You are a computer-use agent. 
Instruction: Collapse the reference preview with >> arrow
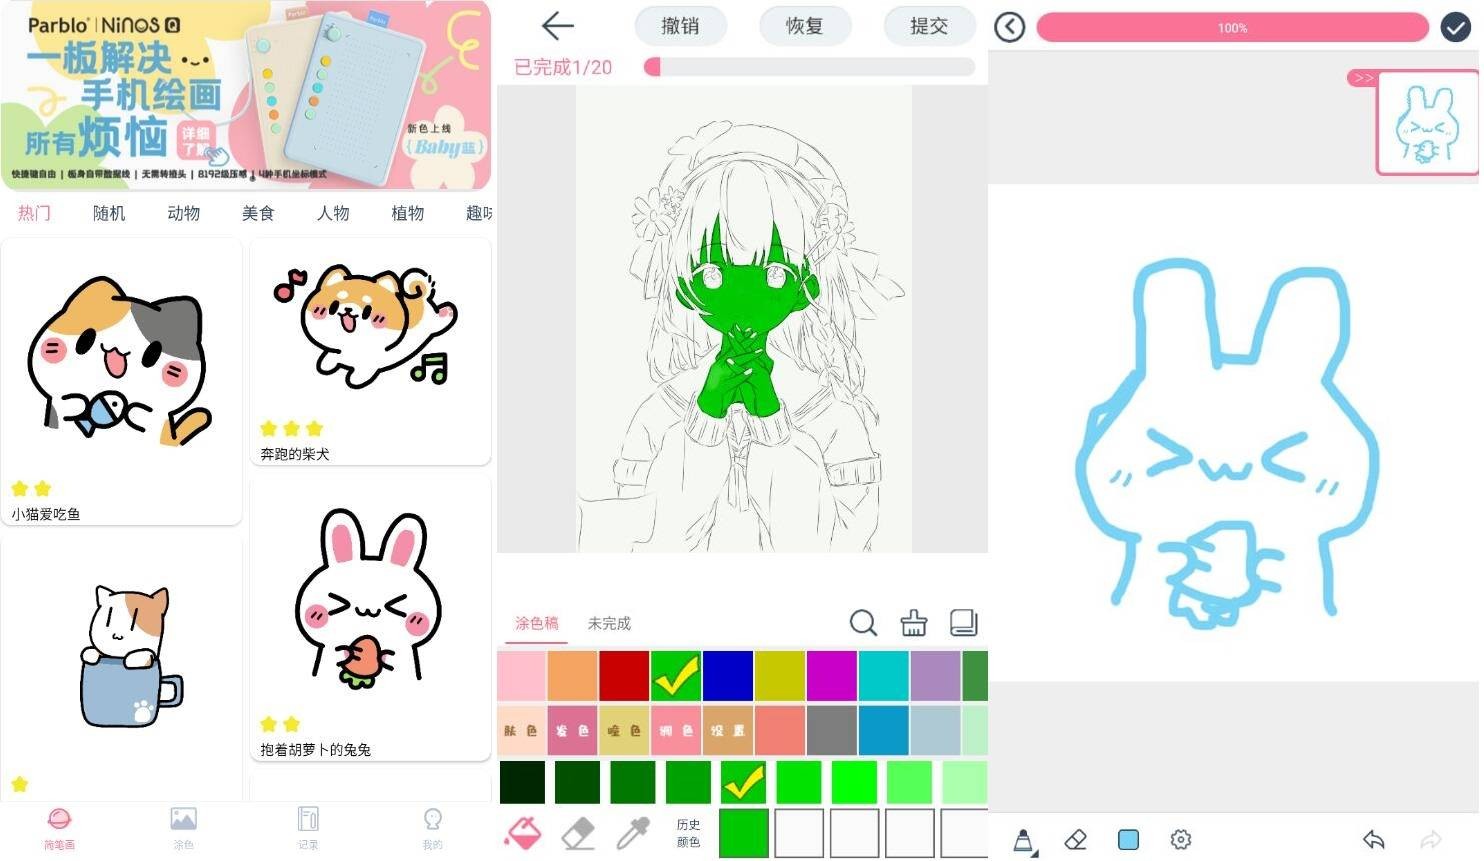(x=1362, y=78)
